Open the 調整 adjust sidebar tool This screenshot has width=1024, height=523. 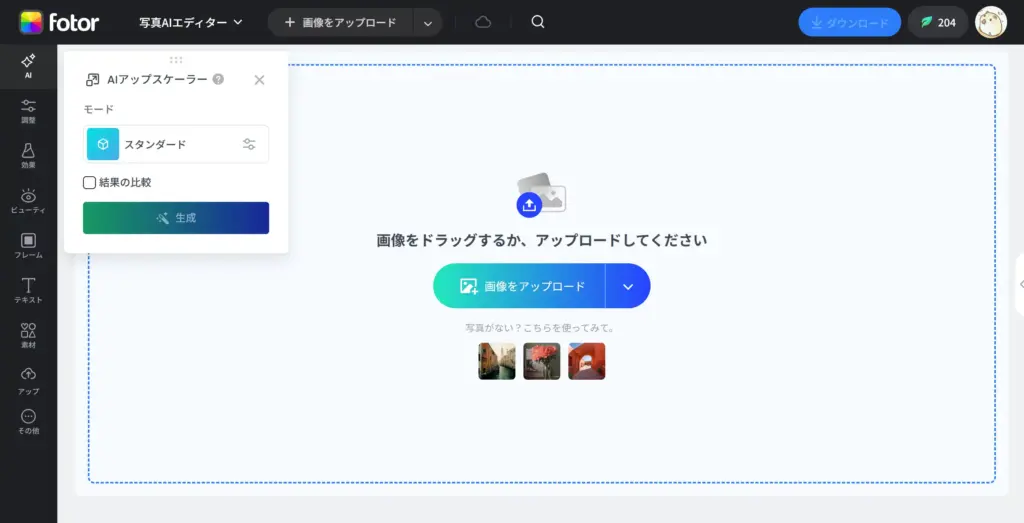[x=28, y=111]
